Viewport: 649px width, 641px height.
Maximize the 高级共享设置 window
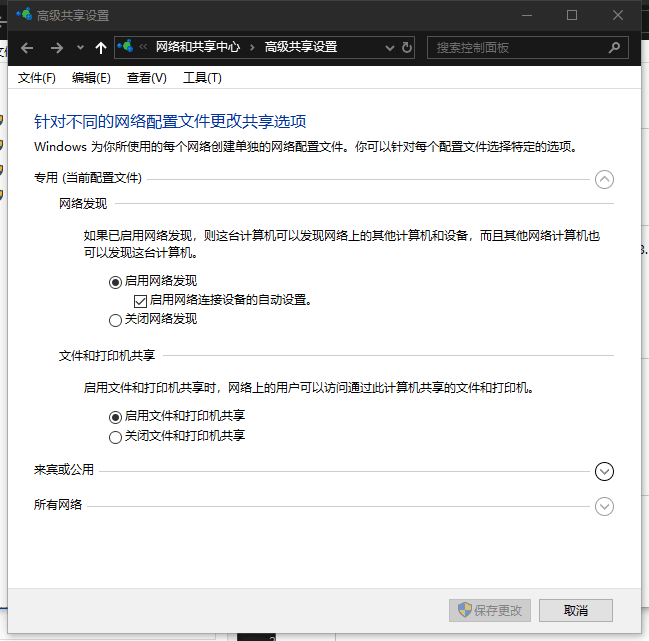click(x=572, y=15)
